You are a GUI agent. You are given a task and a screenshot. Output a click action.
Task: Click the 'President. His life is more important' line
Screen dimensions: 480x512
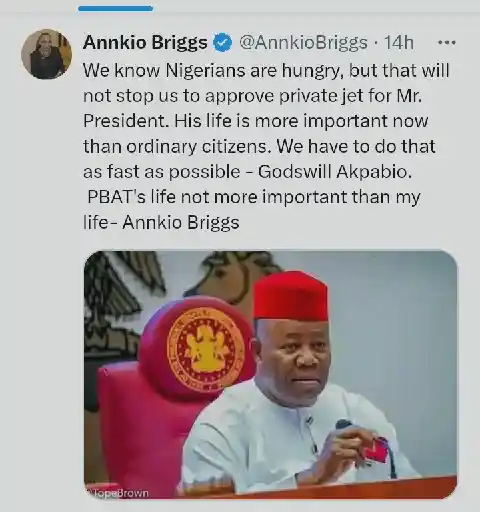256,121
